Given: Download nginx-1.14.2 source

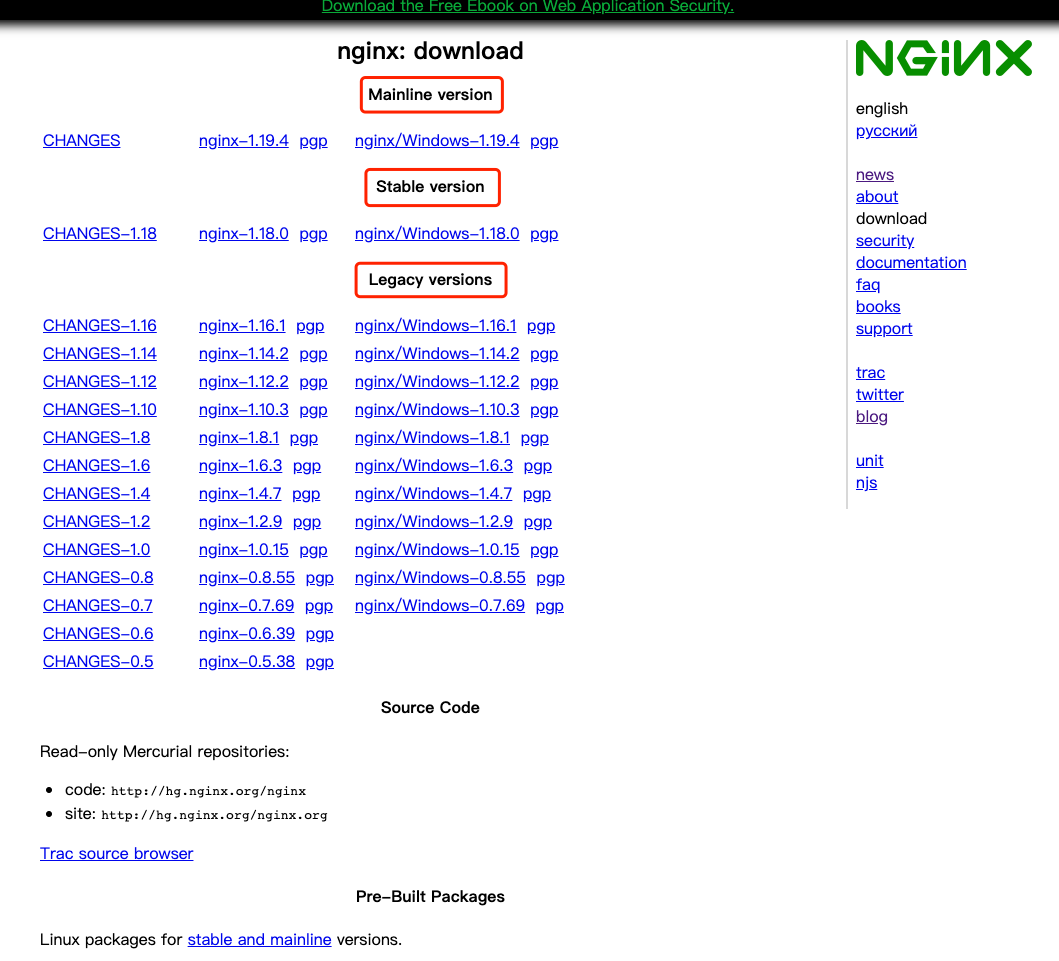Looking at the screenshot, I should 244,354.
